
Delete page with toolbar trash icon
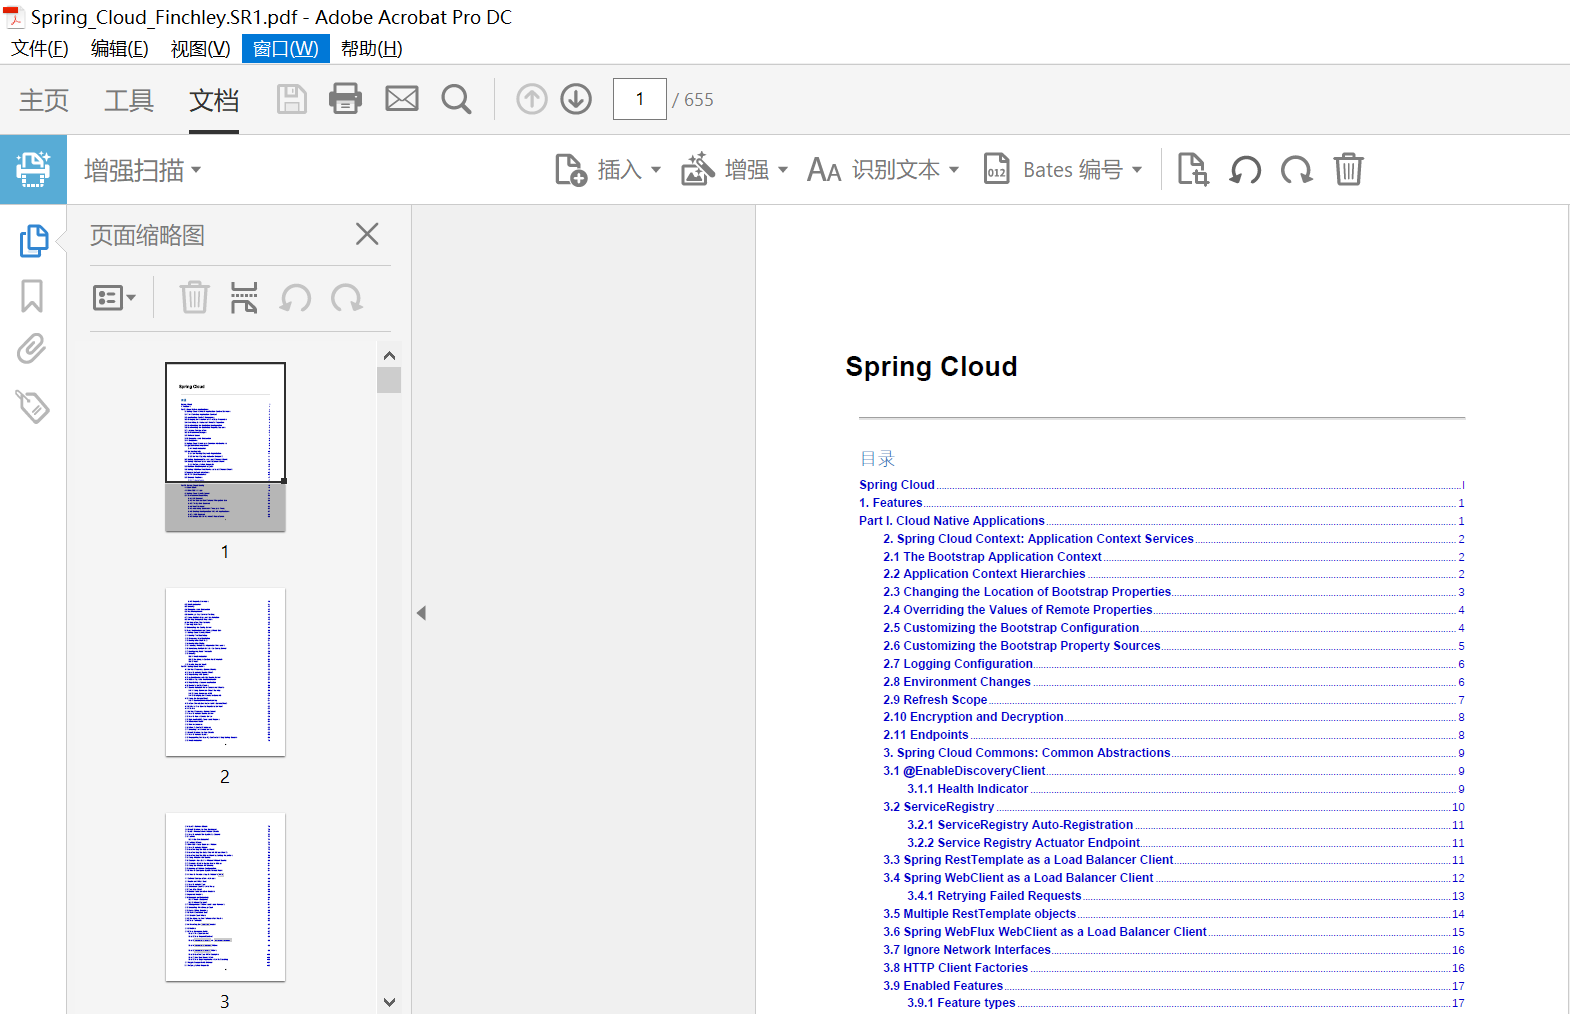pyautogui.click(x=1348, y=170)
